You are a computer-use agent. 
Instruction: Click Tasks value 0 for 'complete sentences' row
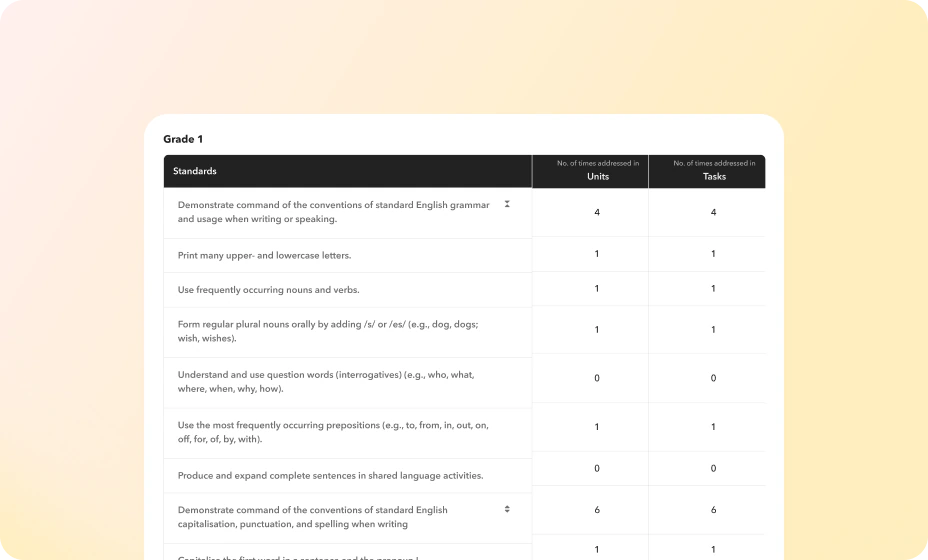pos(713,469)
